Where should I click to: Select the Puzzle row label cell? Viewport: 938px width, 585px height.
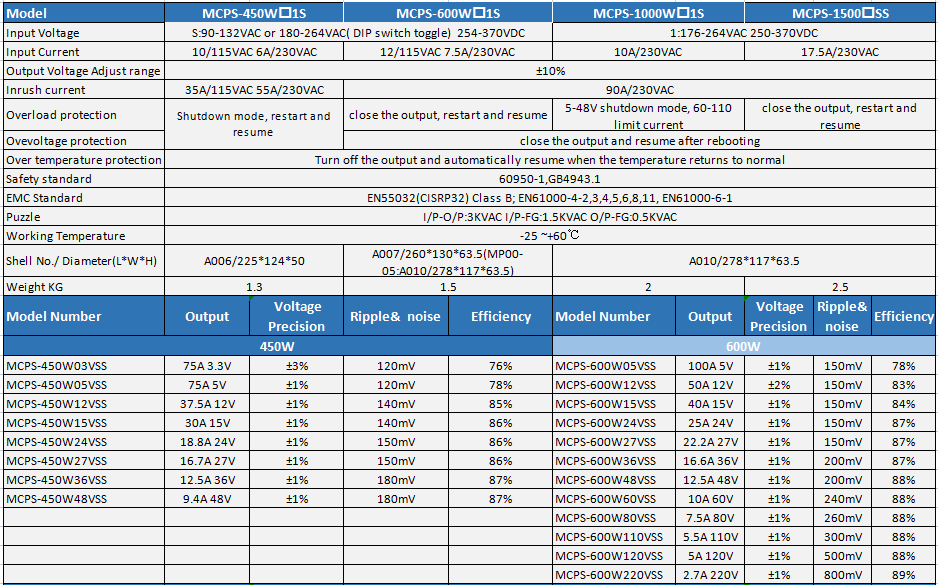pos(82,217)
